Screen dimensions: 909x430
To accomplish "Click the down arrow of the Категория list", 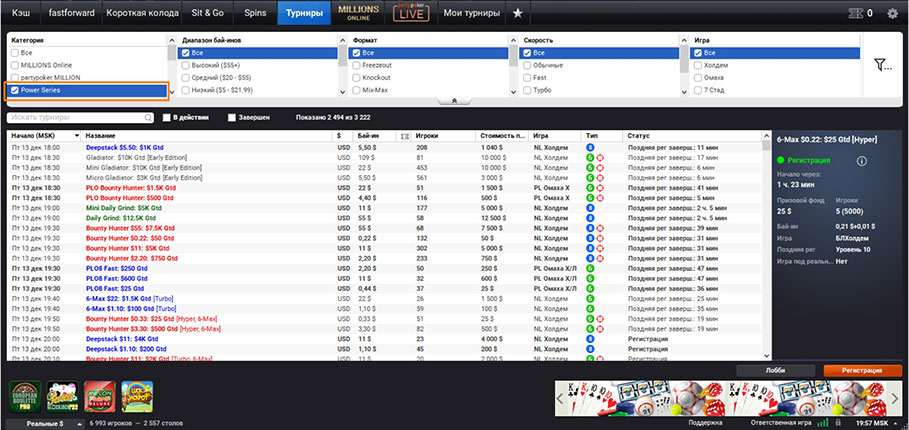I will pos(172,91).
